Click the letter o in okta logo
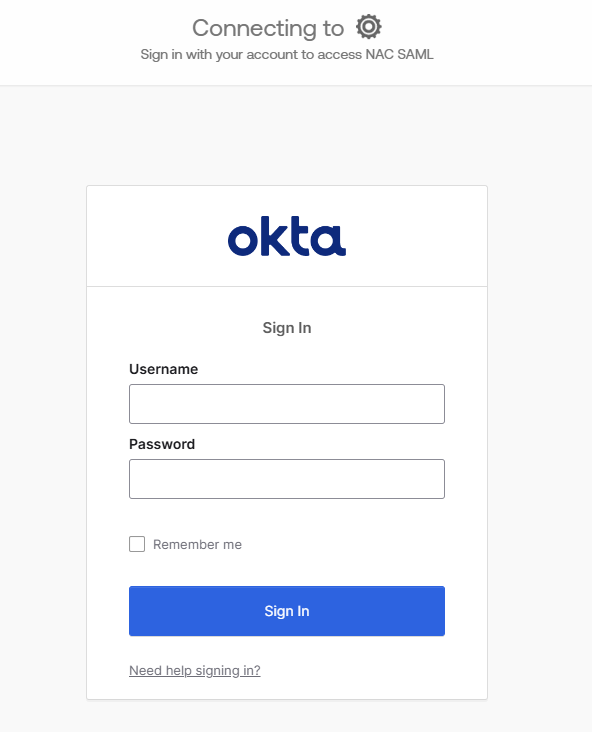The image size is (592, 732). 243,240
